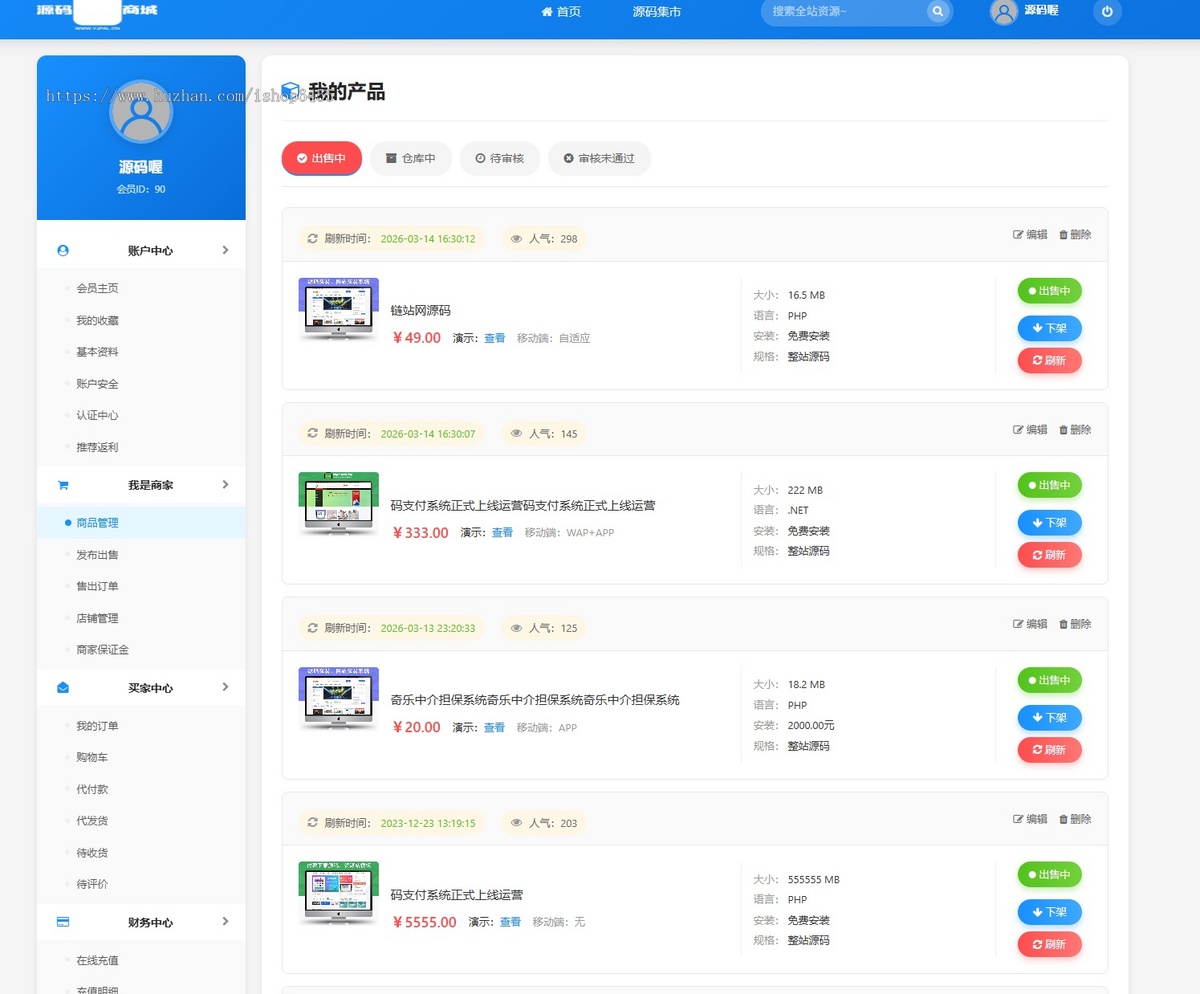Image resolution: width=1200 pixels, height=994 pixels.
Task: Go to 首页 home
Action: point(561,12)
